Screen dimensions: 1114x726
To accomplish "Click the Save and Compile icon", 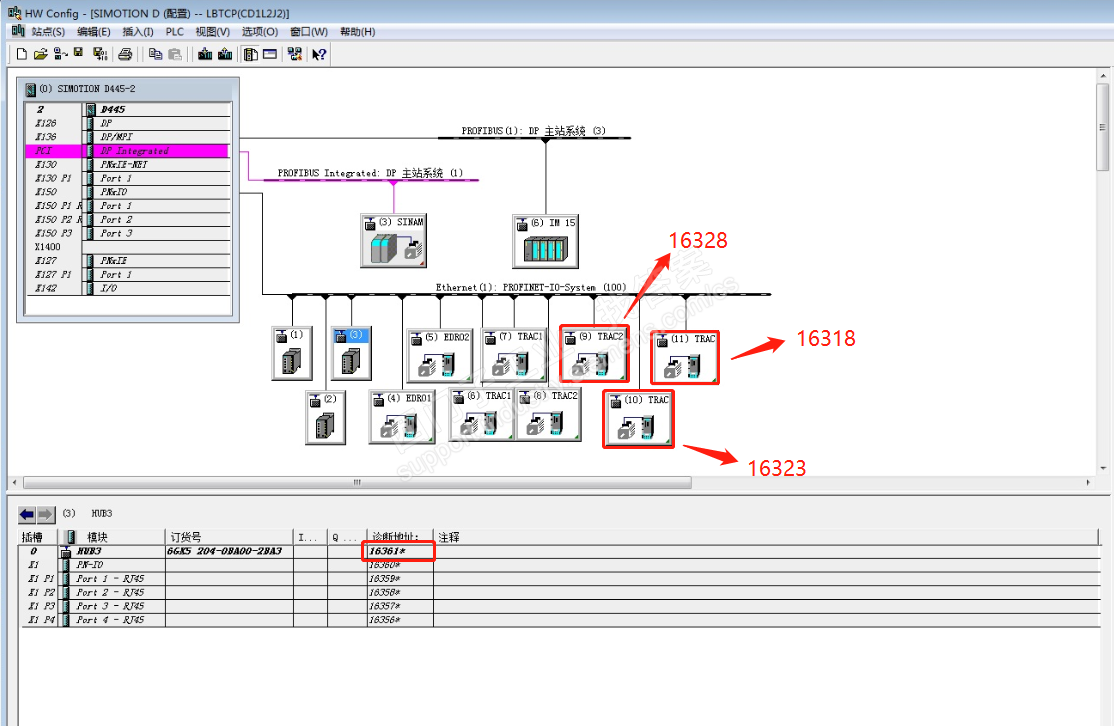I will pos(100,54).
